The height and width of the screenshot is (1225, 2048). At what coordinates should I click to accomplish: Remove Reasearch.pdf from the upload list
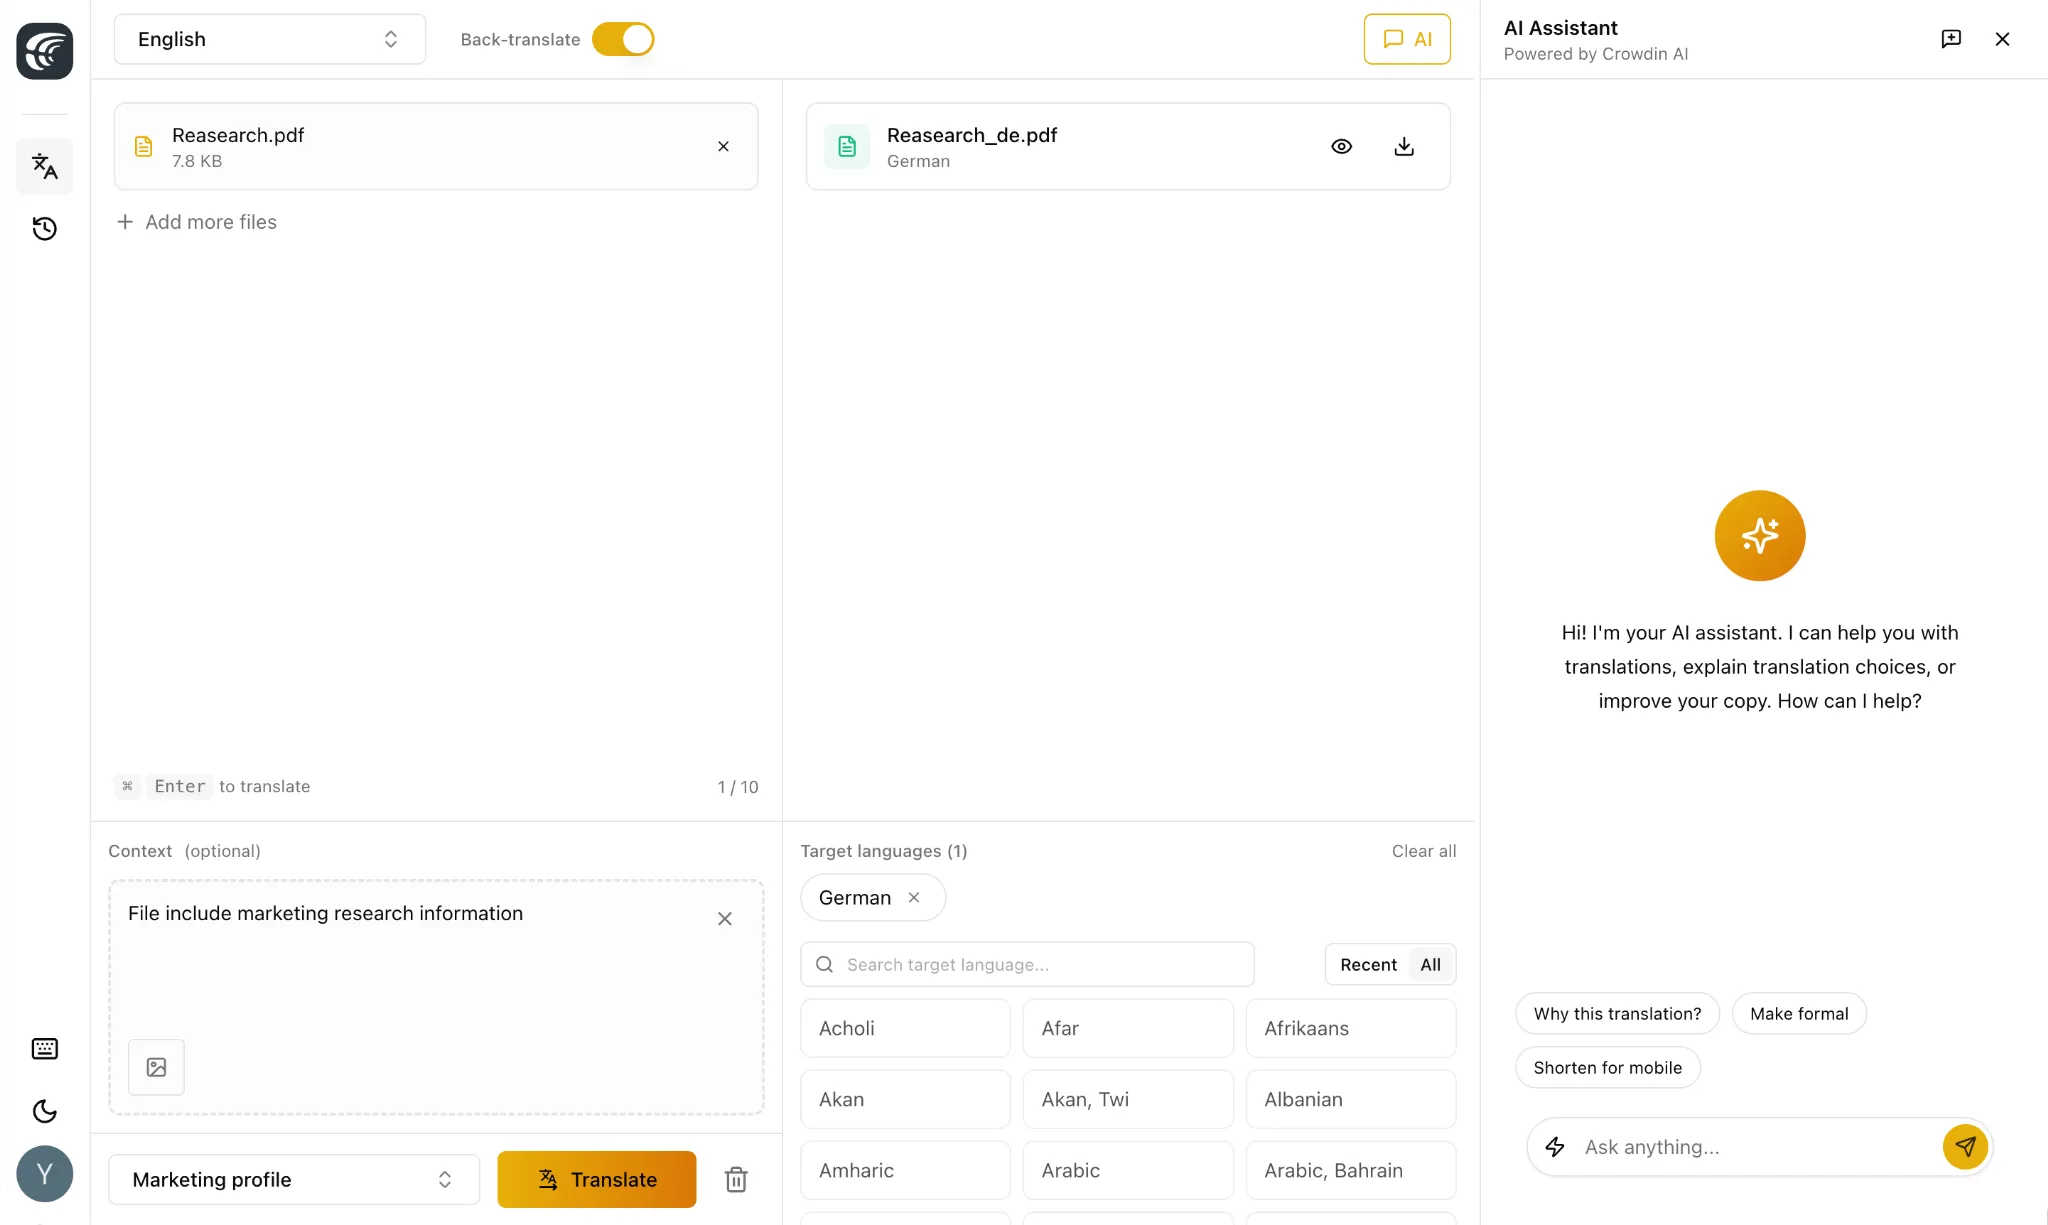pos(722,146)
